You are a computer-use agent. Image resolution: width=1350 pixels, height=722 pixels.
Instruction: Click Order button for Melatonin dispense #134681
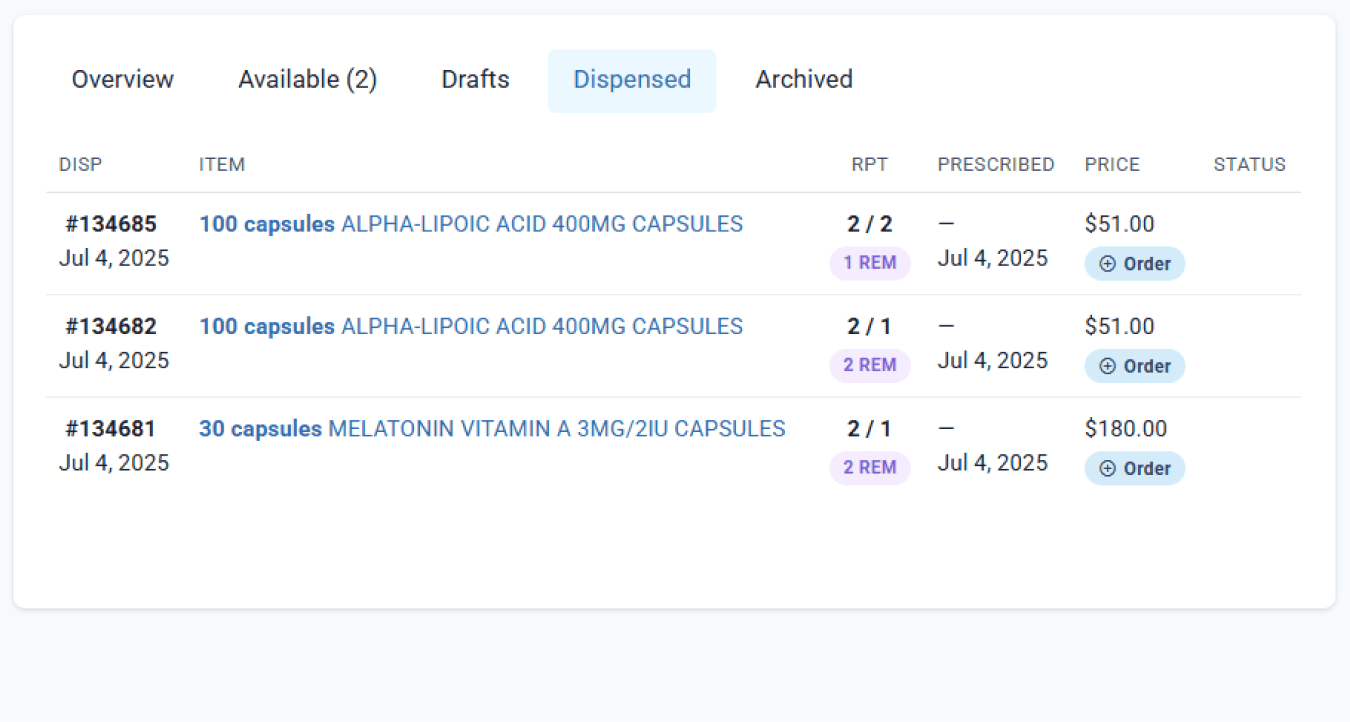[1135, 468]
